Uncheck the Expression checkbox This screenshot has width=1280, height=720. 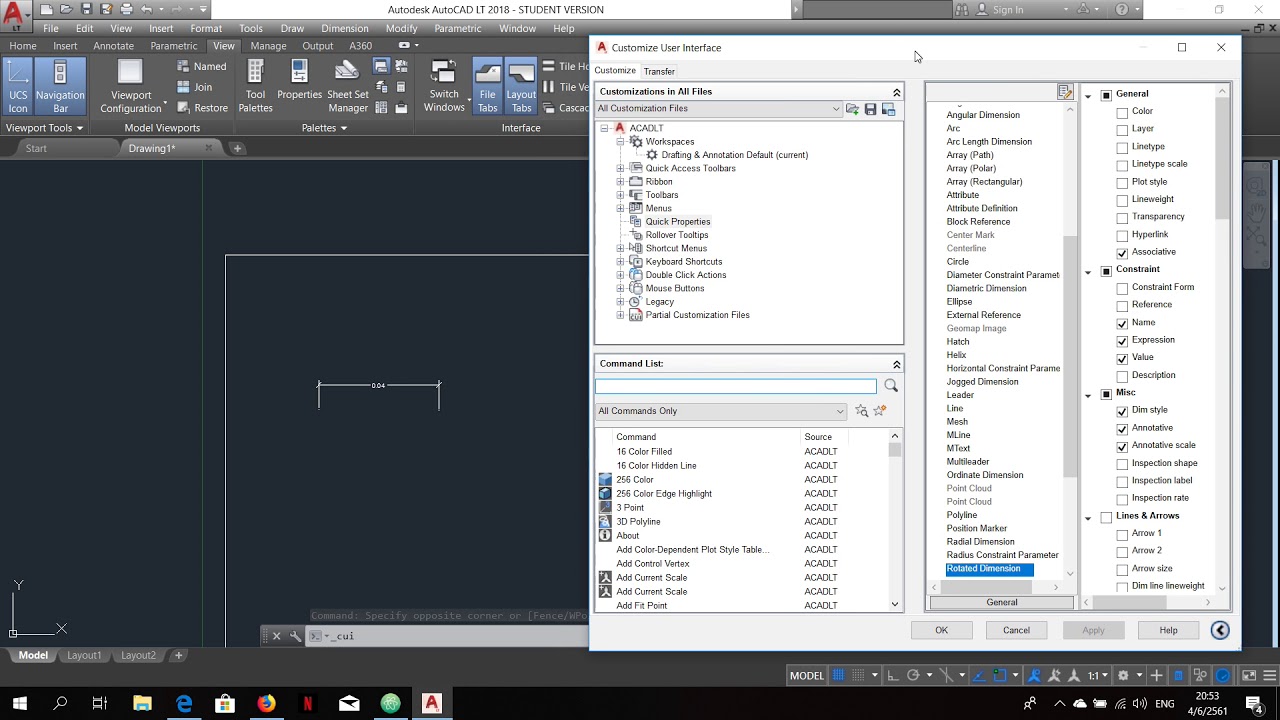[x=1122, y=340]
